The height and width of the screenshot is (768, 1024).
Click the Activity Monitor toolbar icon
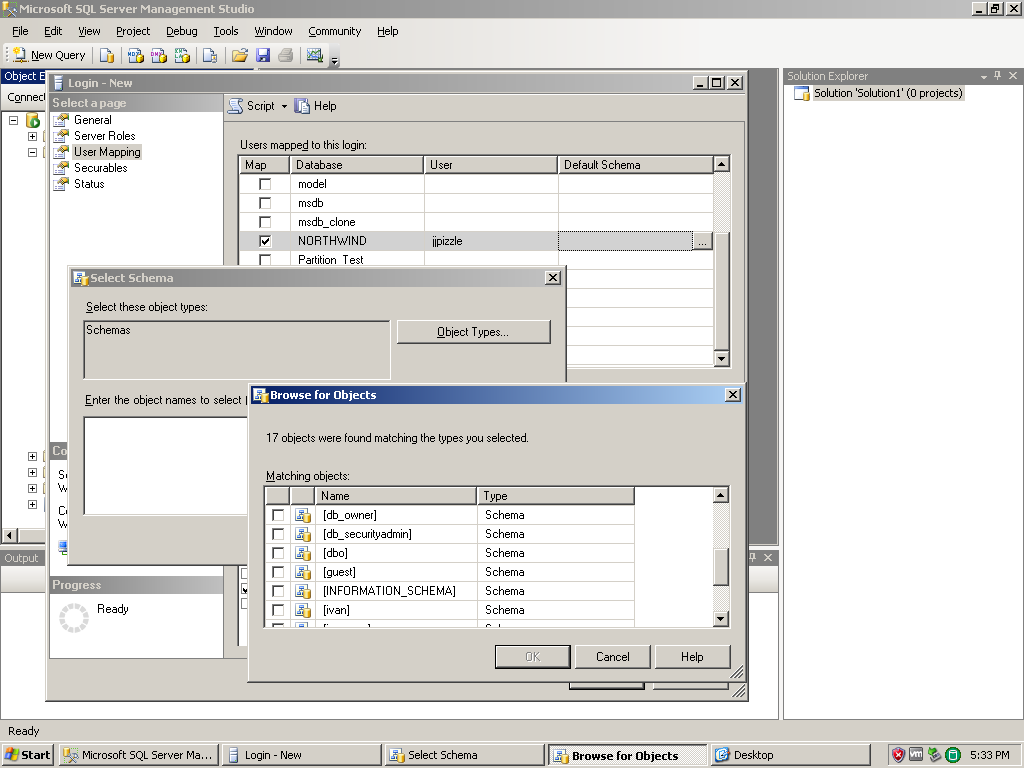[315, 56]
